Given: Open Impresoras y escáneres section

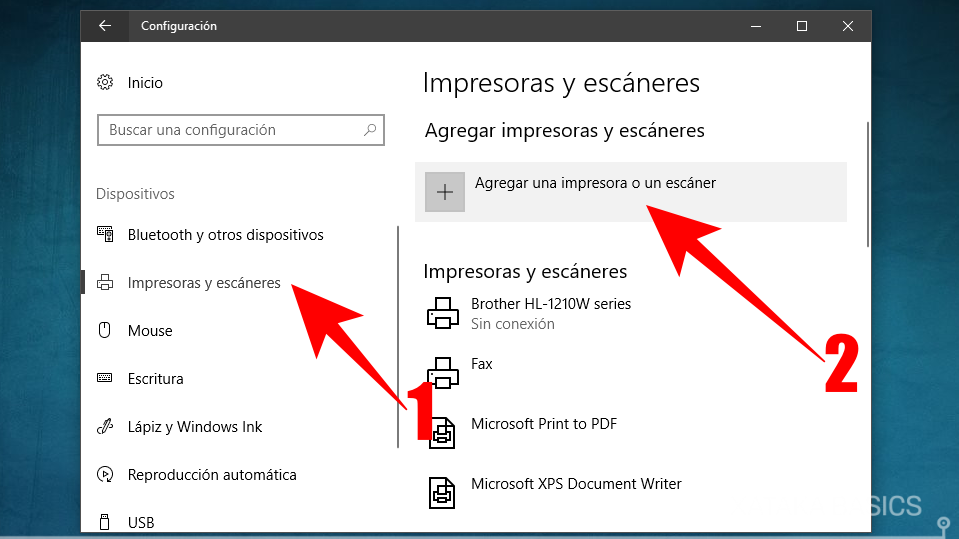Looking at the screenshot, I should click(x=204, y=283).
